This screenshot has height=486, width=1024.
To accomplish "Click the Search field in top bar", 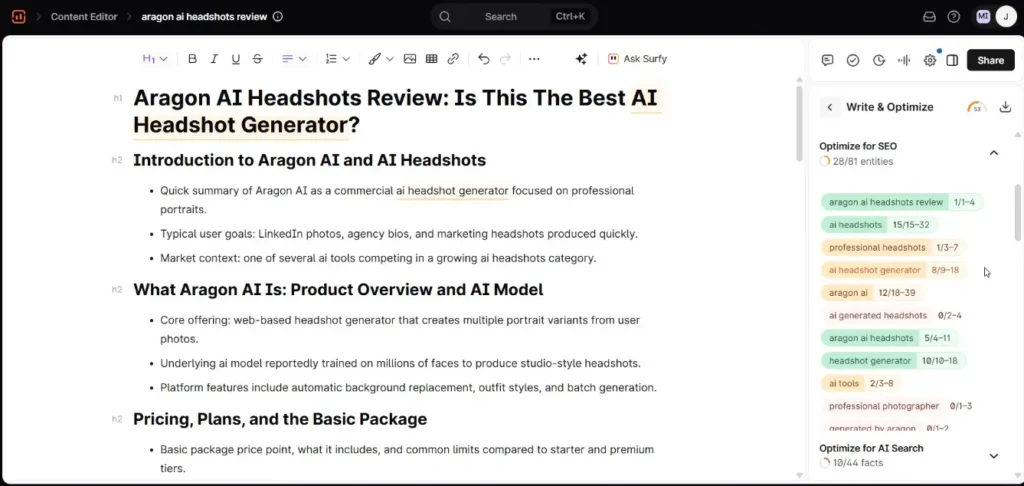I will [x=514, y=17].
